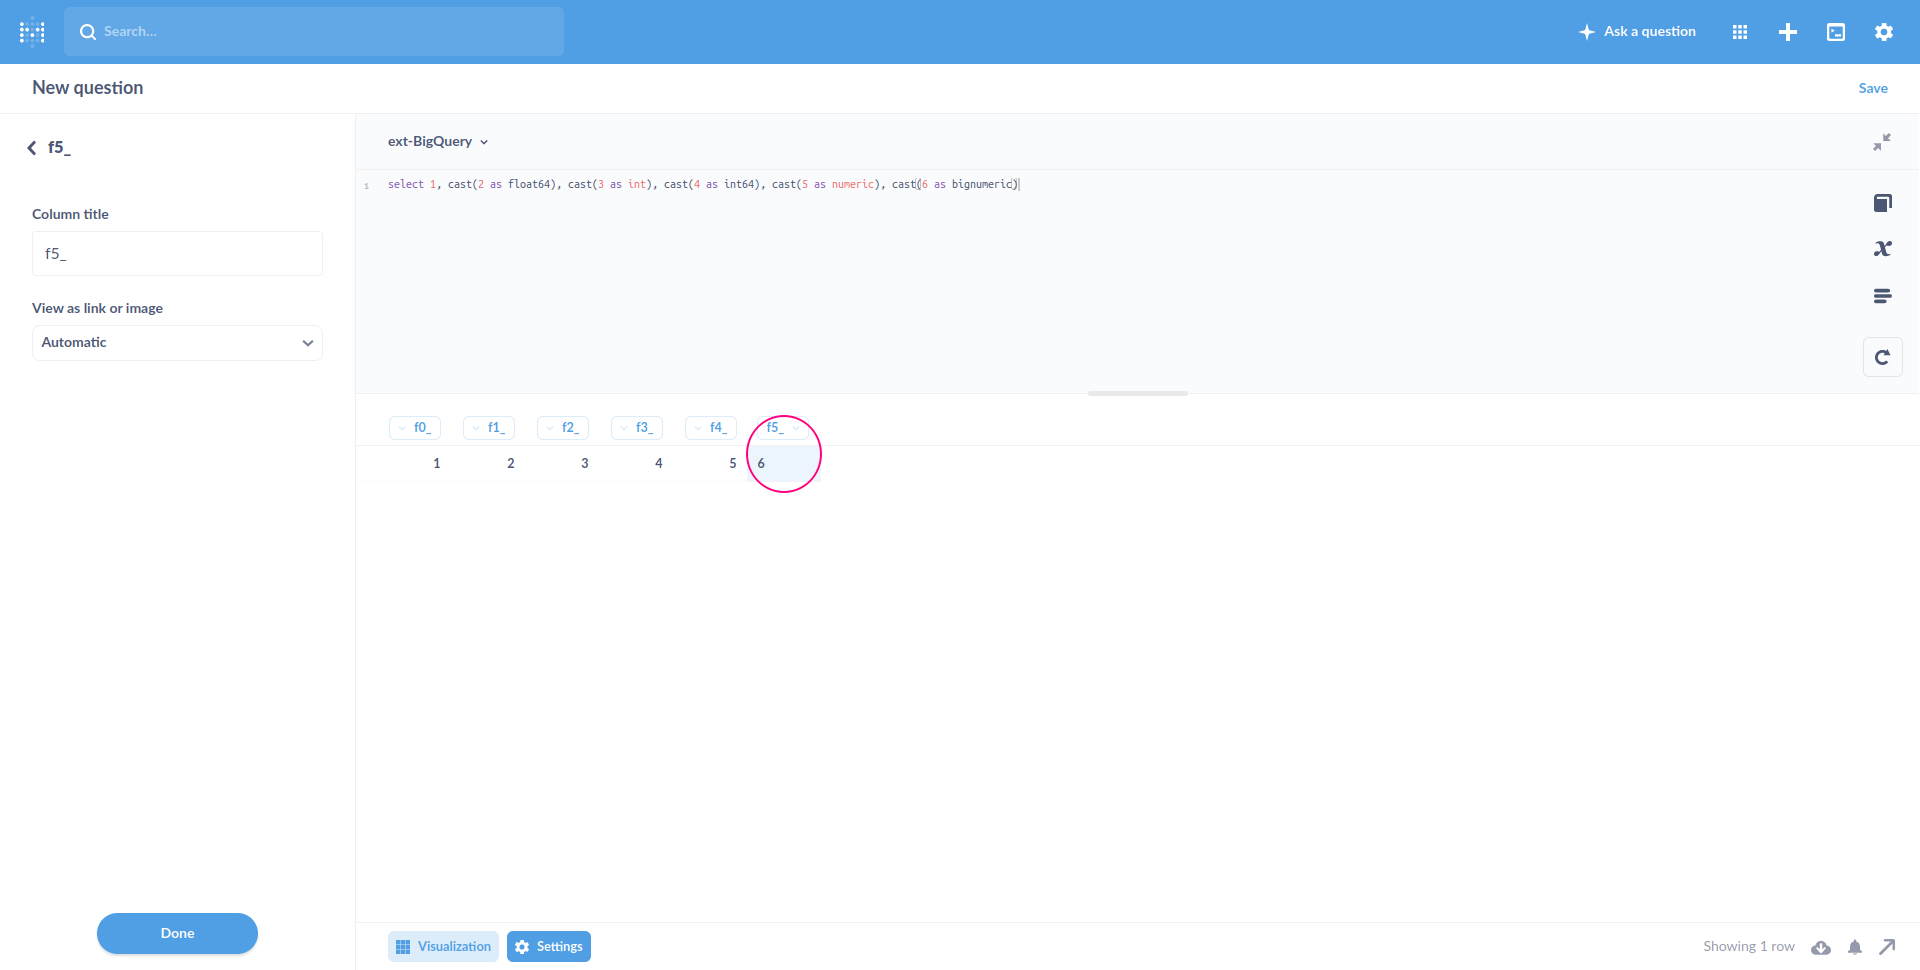
Task: Create an alert with the bell icon
Action: tap(1855, 947)
